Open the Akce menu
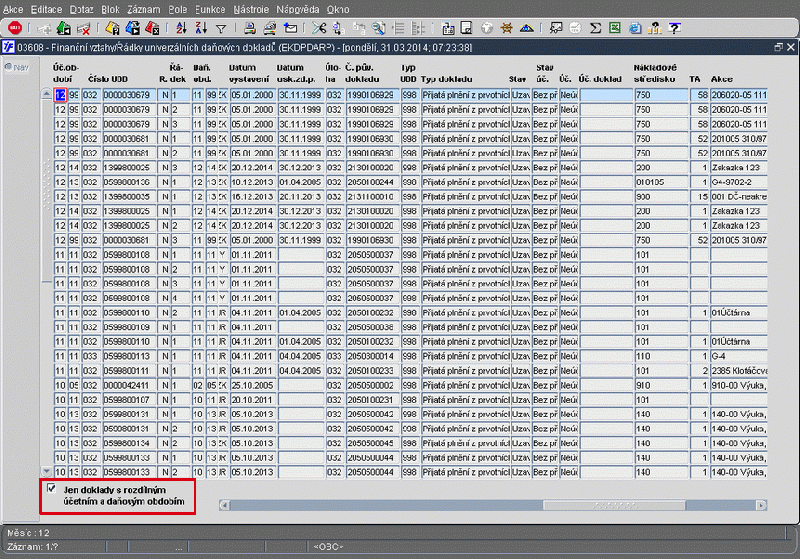 [x=13, y=9]
